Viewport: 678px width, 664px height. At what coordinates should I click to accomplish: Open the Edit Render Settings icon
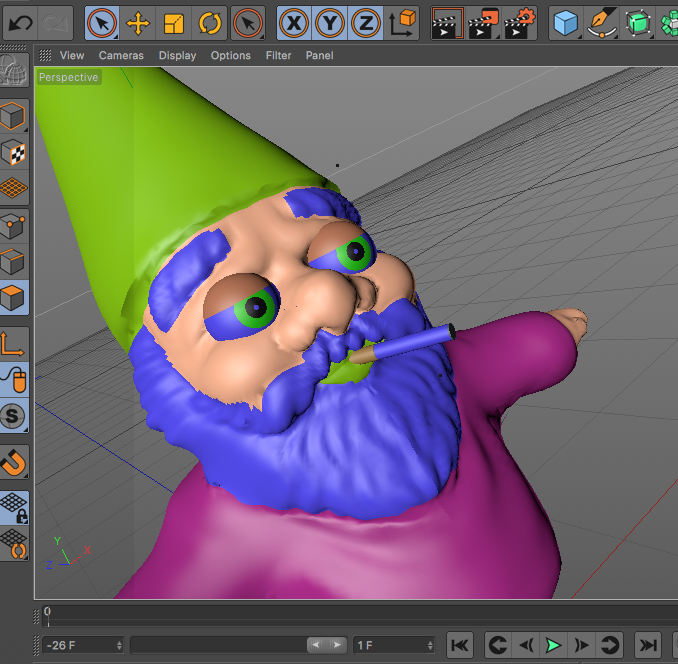(520, 22)
